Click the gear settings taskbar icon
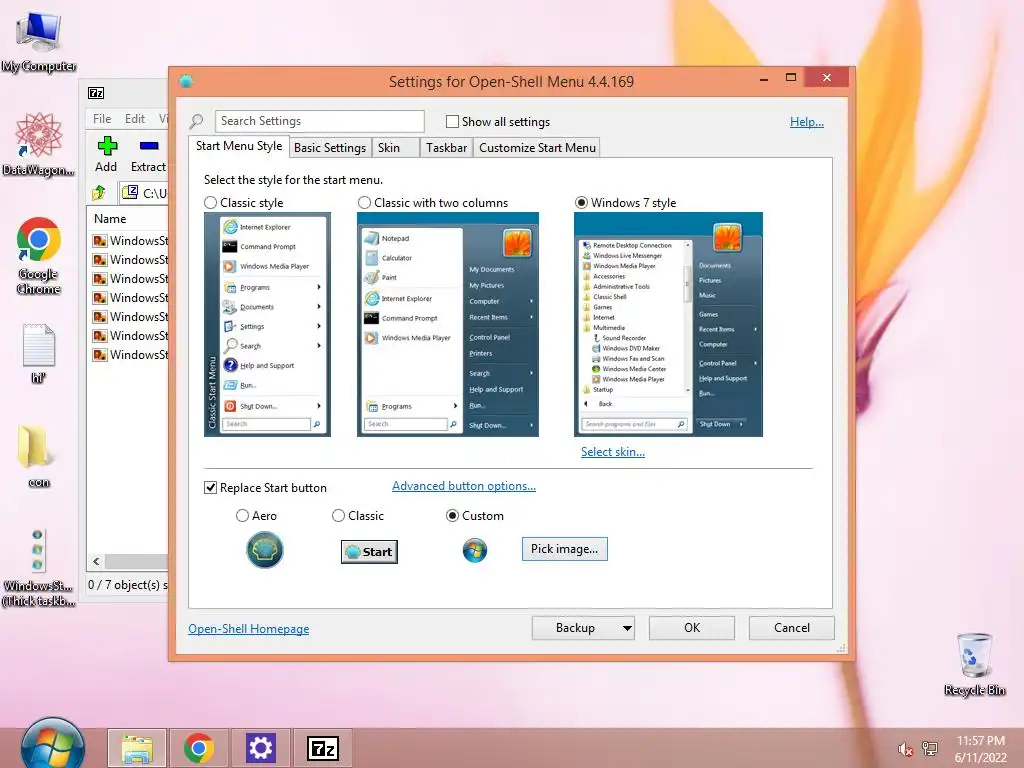 (260, 748)
